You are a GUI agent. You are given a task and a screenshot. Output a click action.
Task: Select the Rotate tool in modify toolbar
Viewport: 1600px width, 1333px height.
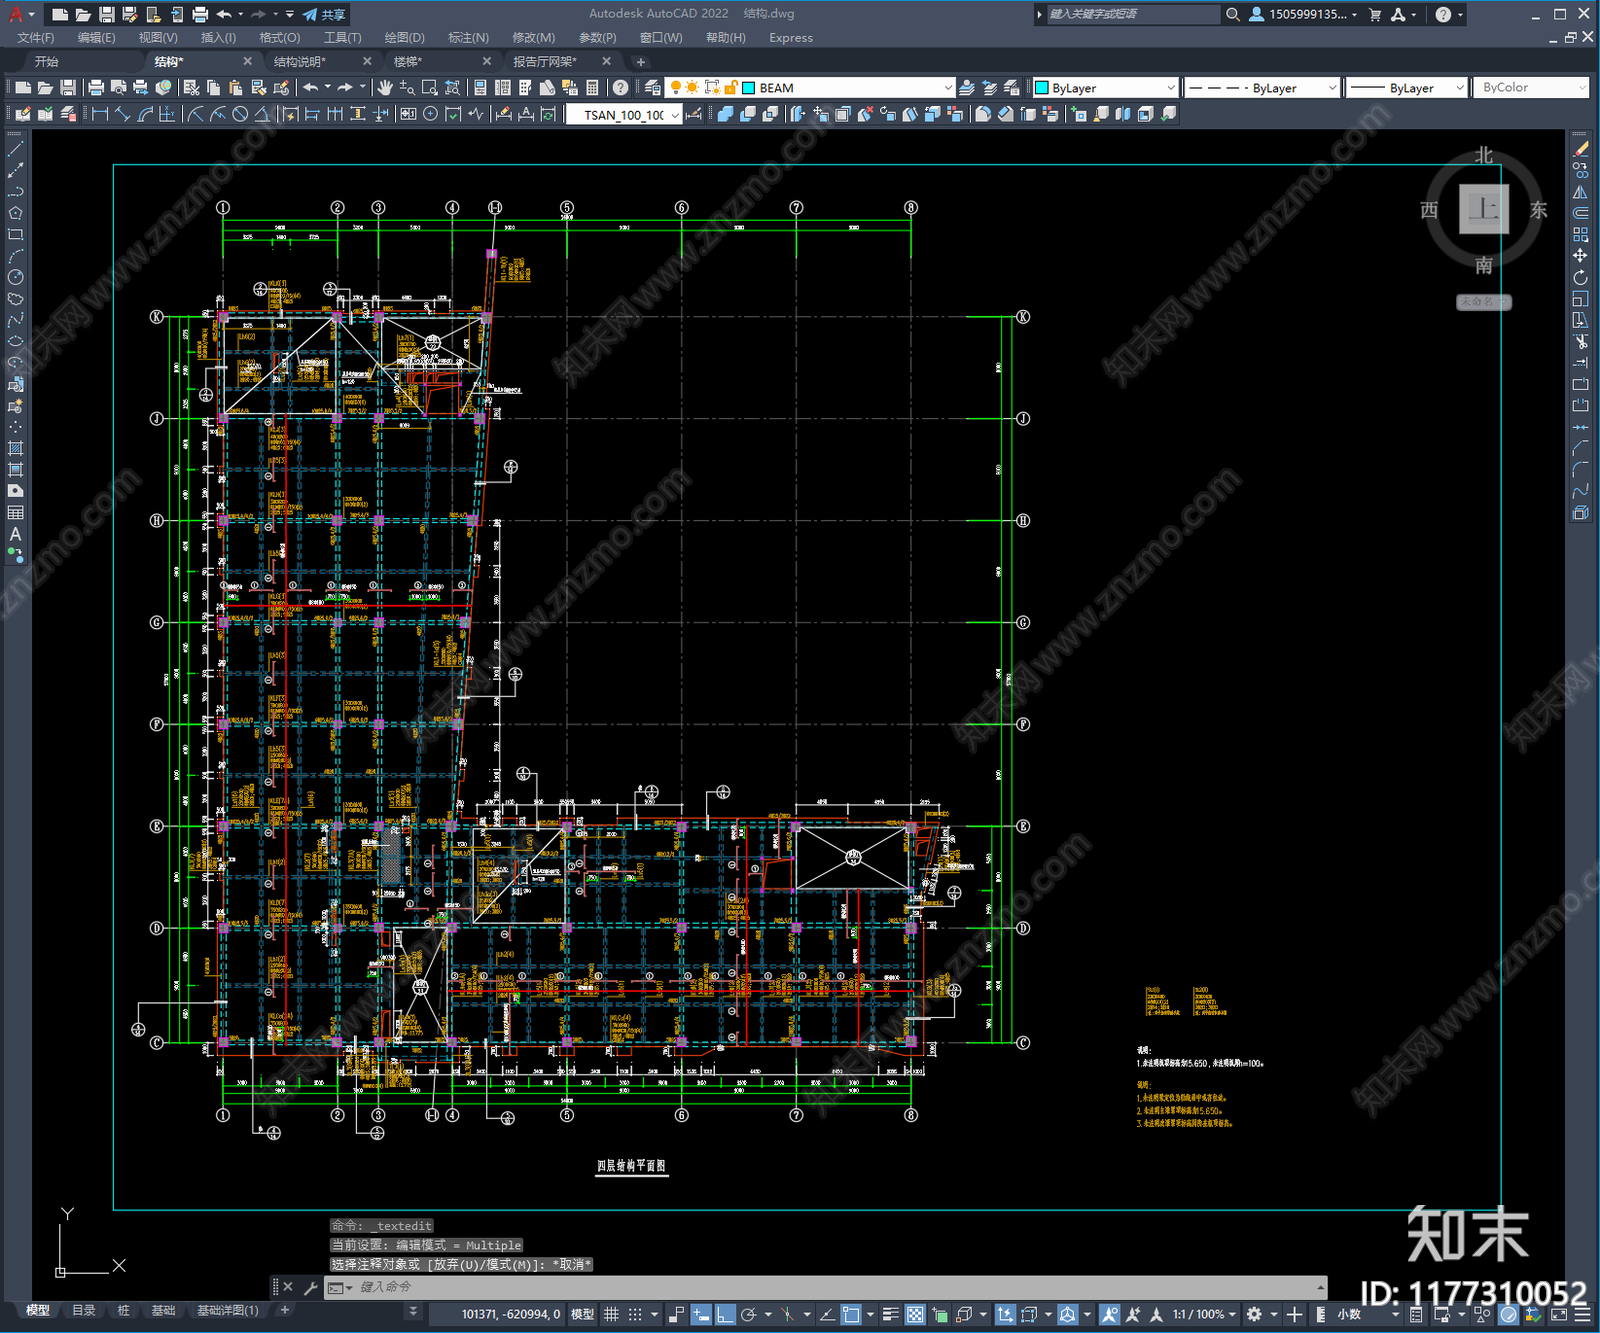[1580, 277]
